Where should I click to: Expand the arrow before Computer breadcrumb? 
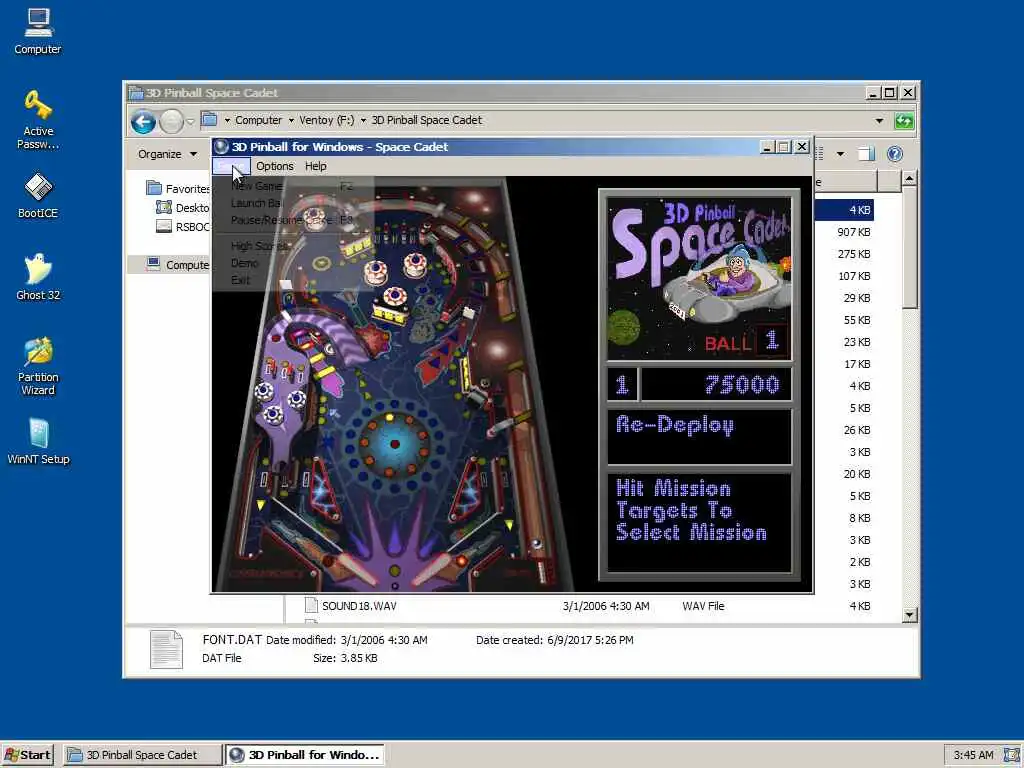[227, 120]
